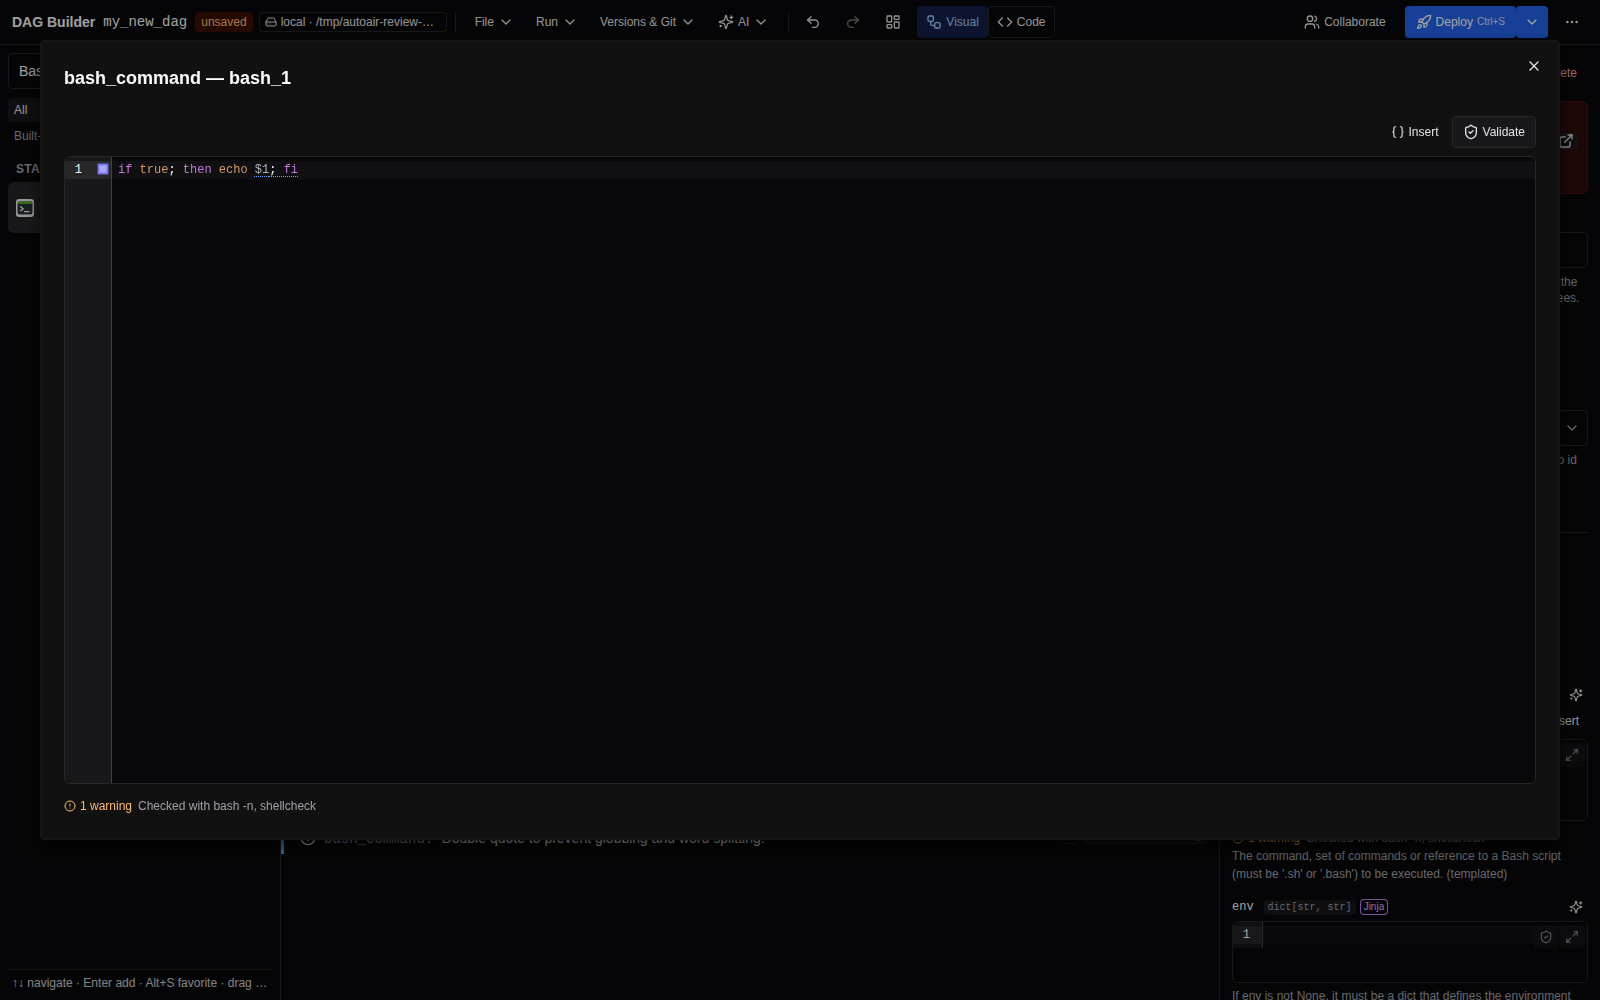Click the DAG Builder title
1600x1000 pixels.
[x=53, y=22]
